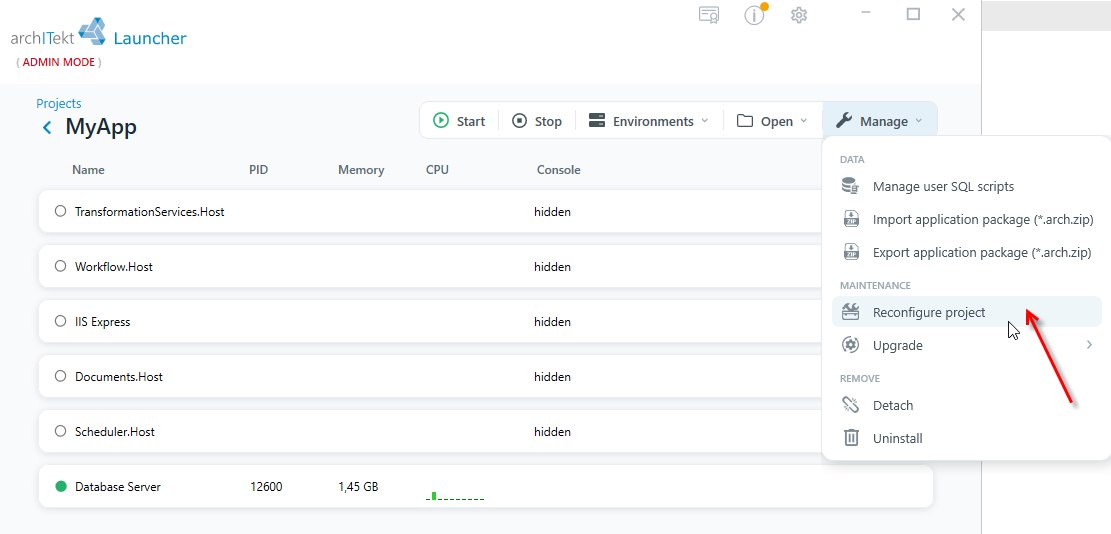
Task: Click PID value 12600
Action: tap(266, 487)
